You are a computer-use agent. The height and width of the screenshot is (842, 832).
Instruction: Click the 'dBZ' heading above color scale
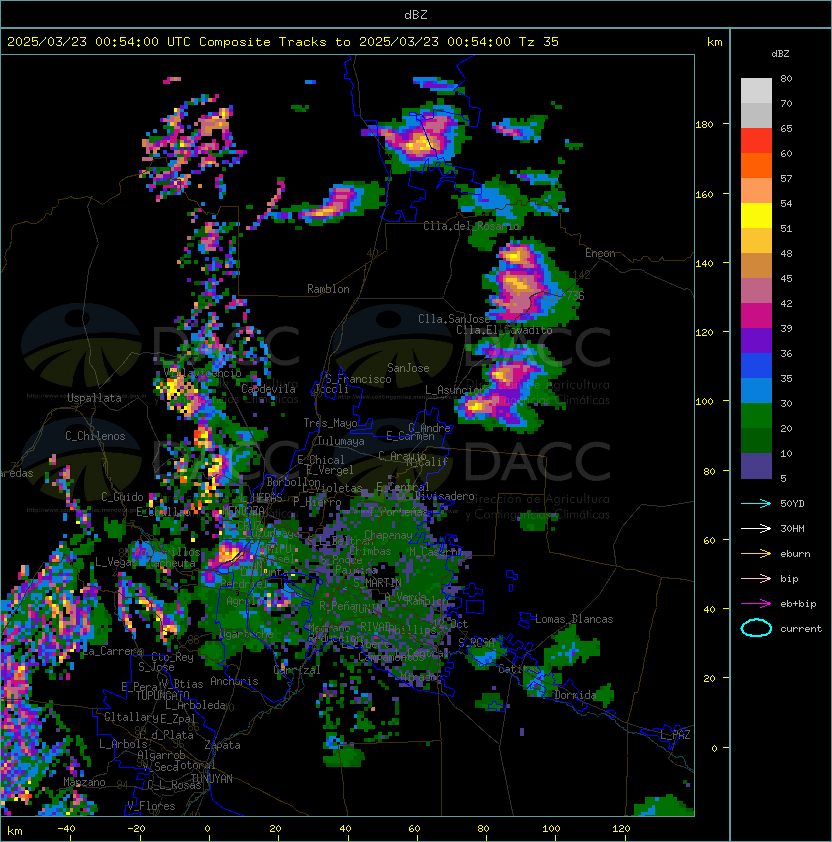pos(780,54)
